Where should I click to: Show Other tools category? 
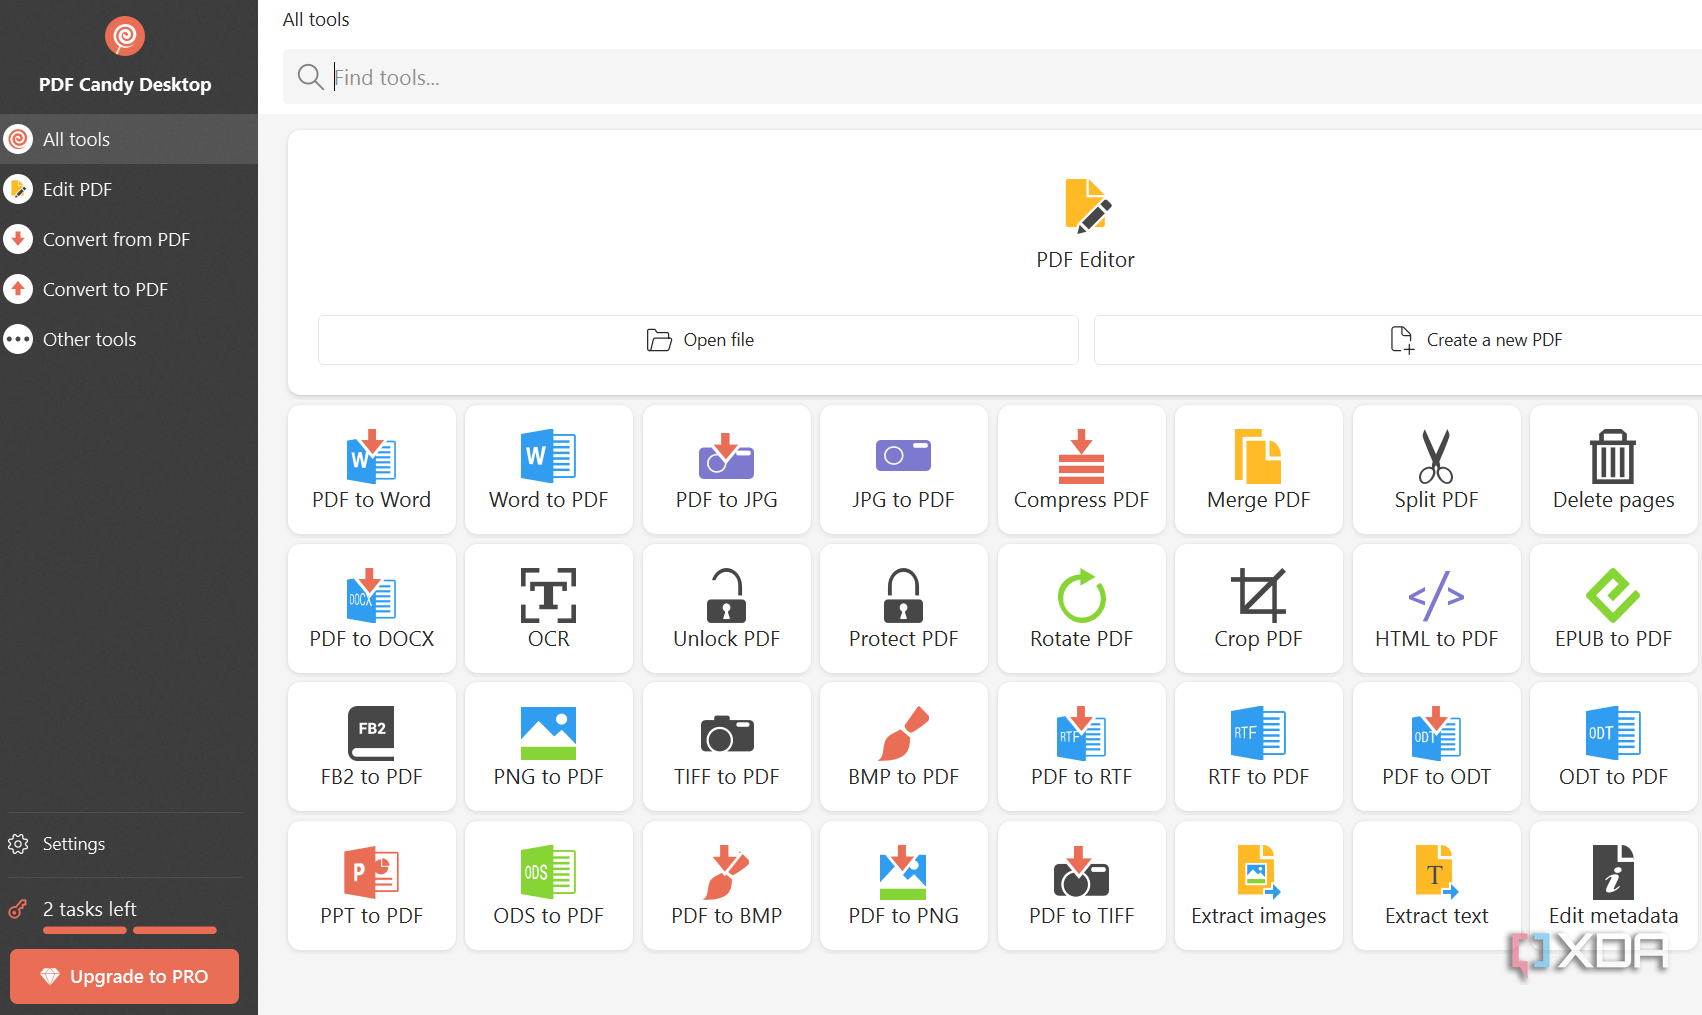coord(129,339)
